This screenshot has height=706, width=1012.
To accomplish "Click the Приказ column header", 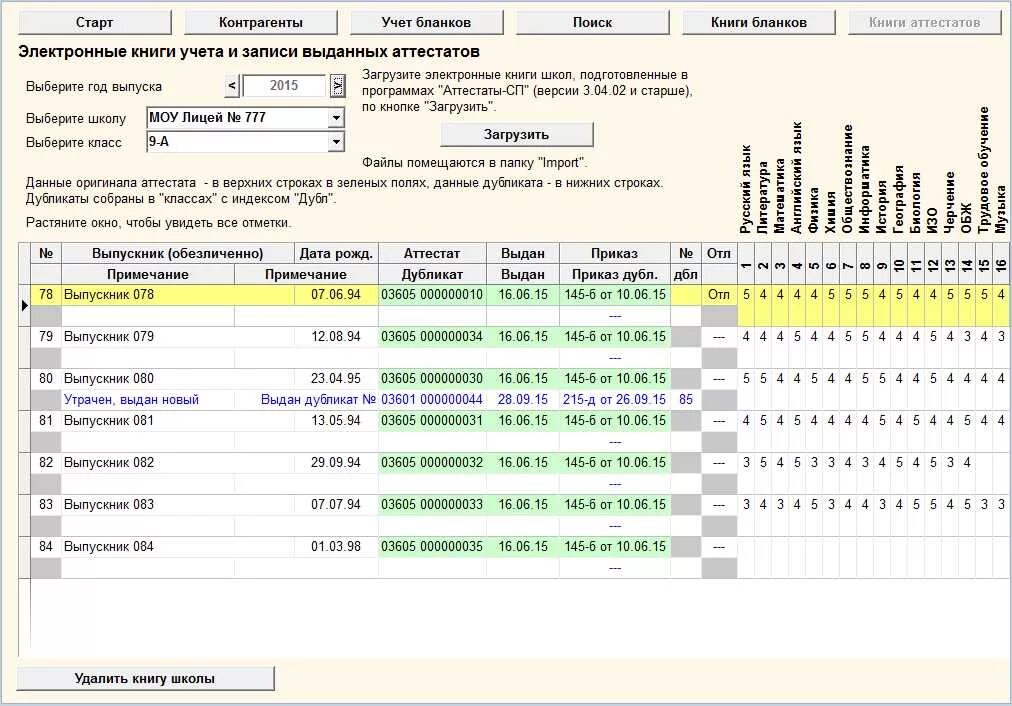I will 614,253.
